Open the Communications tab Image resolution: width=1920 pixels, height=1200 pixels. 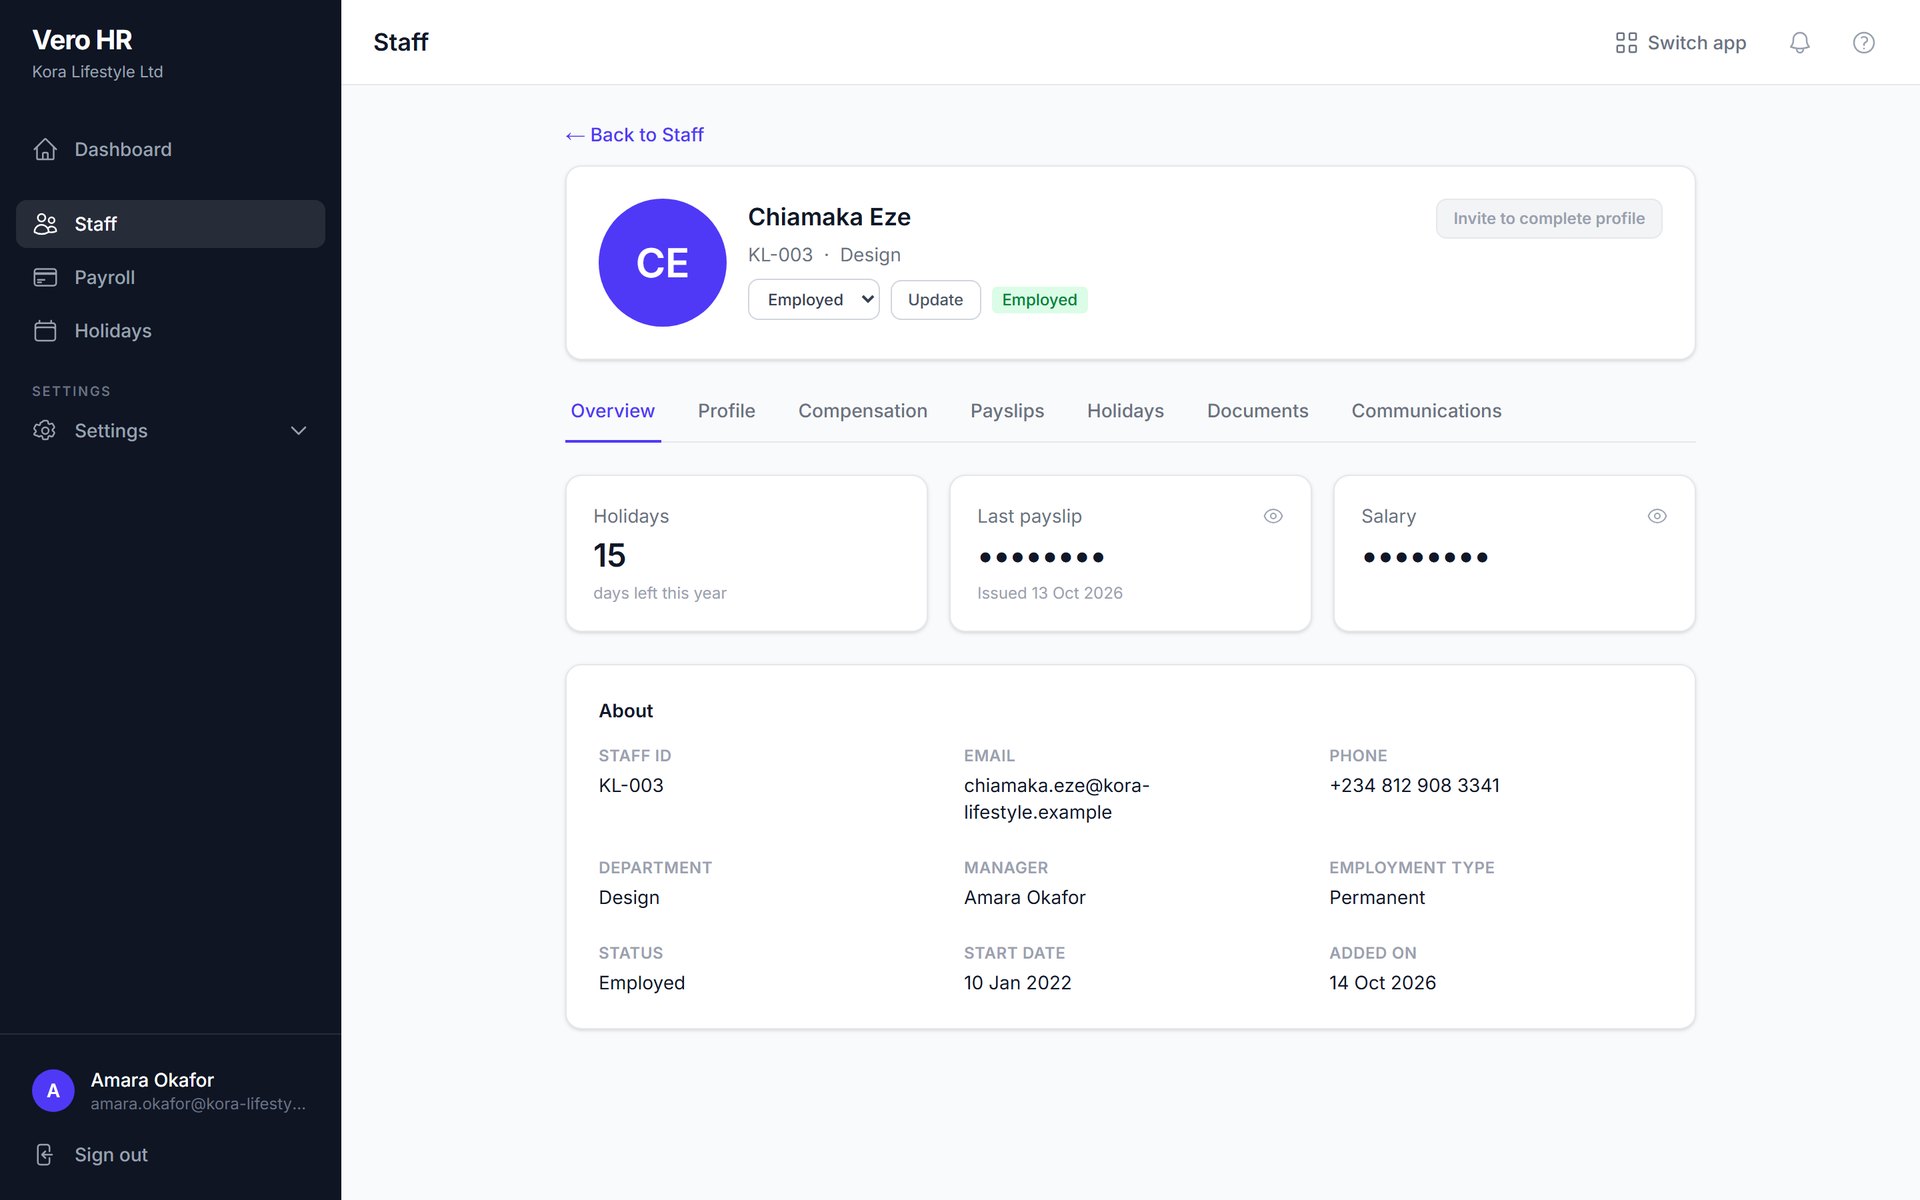pos(1426,411)
